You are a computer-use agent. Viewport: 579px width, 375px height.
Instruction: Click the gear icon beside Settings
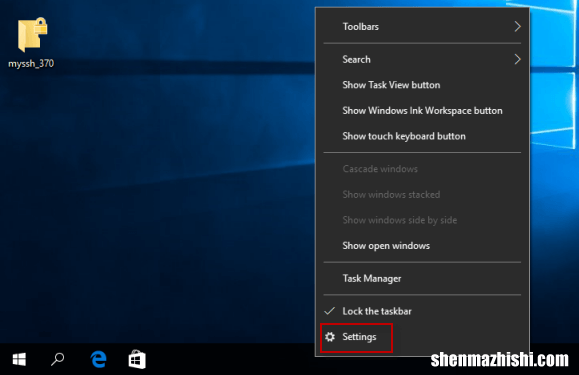pos(330,337)
